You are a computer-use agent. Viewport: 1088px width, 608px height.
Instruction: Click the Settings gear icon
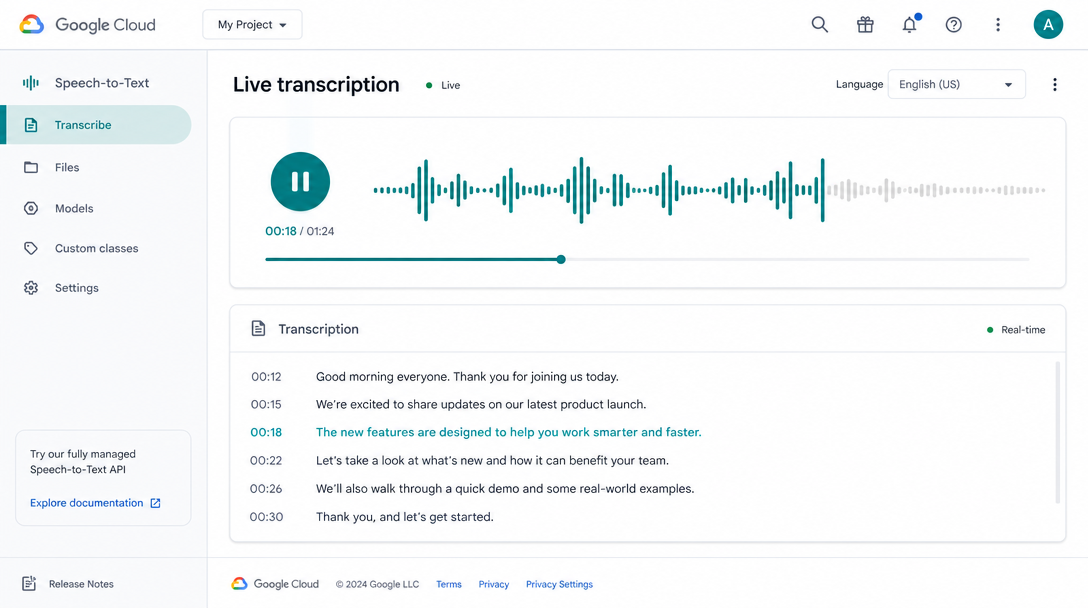coord(31,288)
